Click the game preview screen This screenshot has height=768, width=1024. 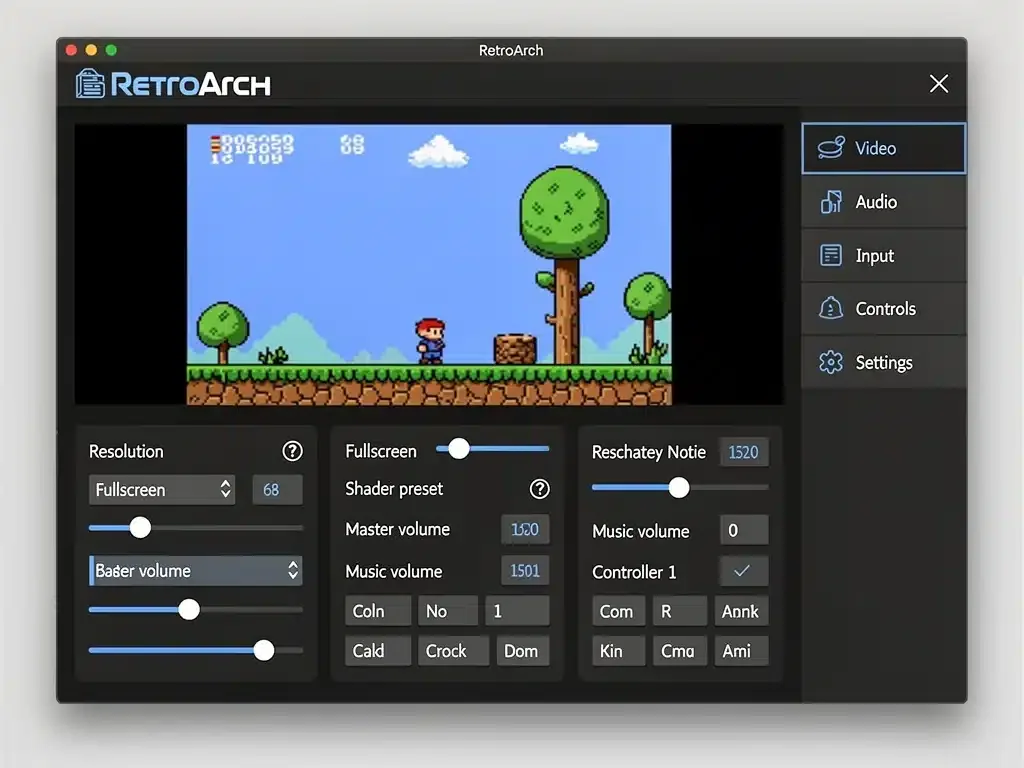[429, 264]
